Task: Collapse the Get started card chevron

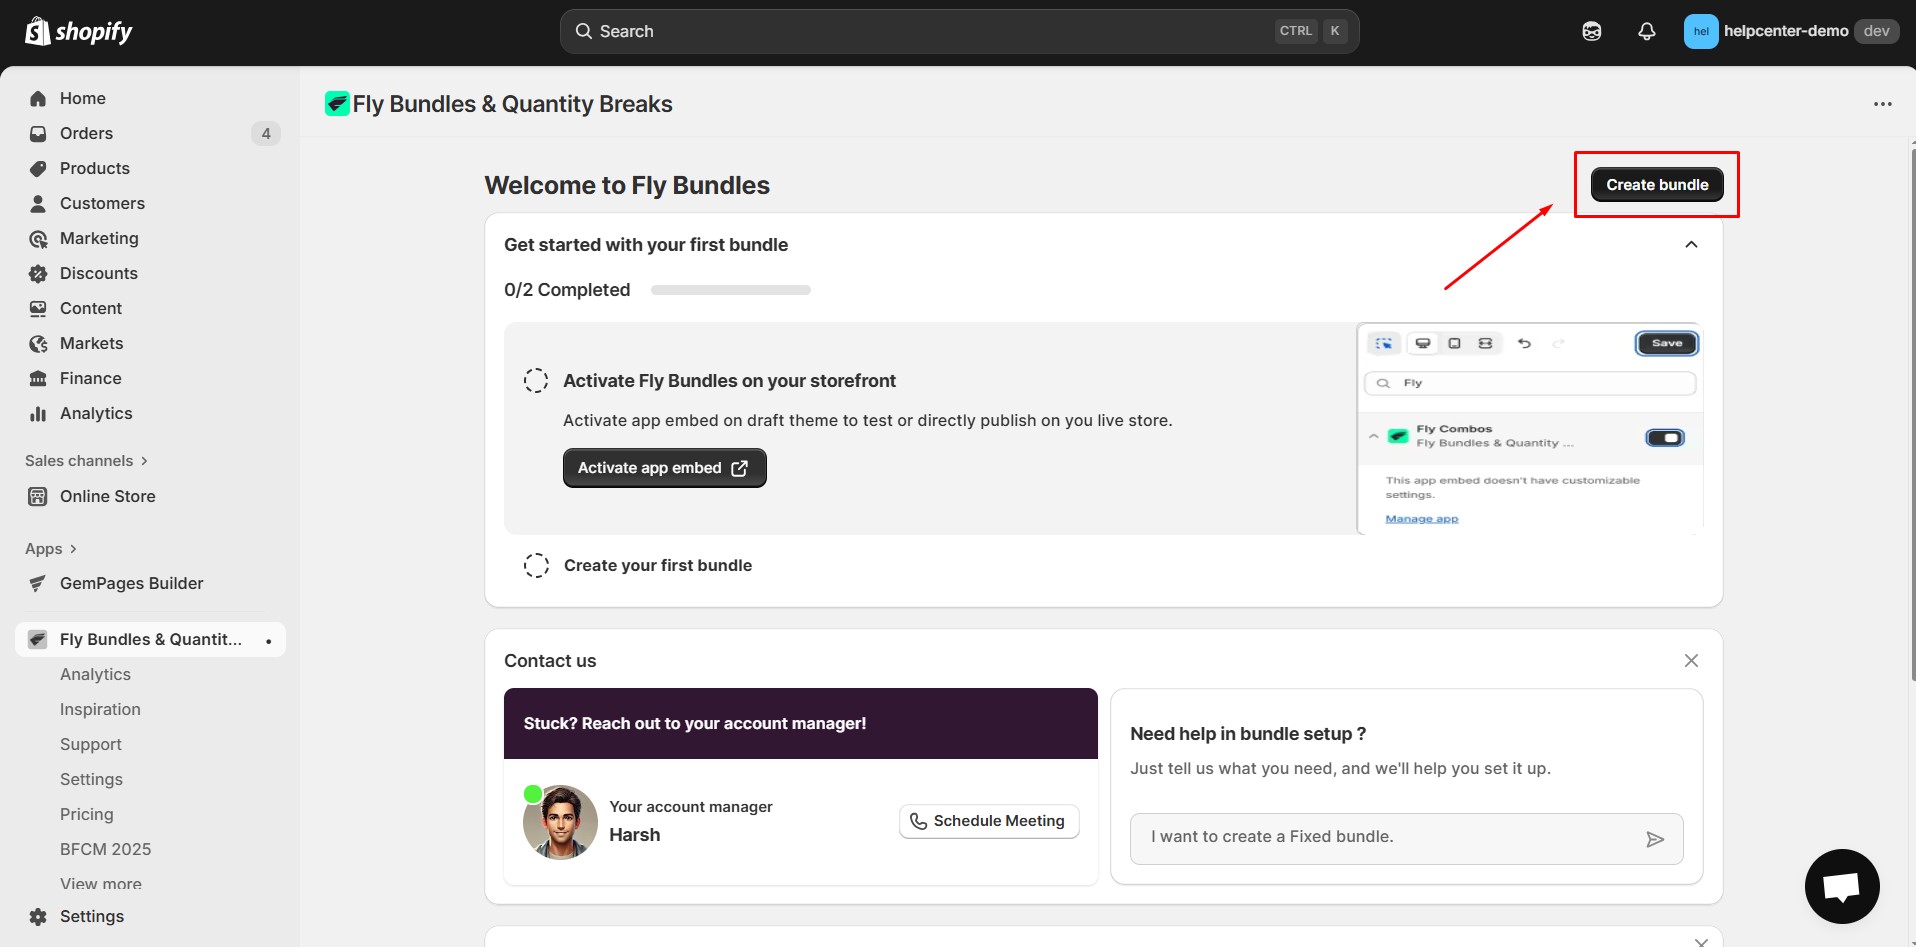Action: coord(1691,245)
